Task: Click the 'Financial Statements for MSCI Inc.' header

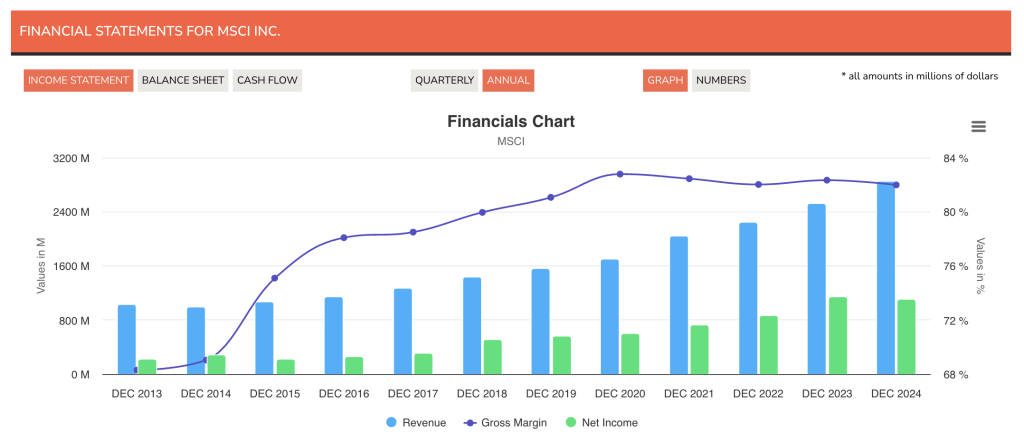Action: pyautogui.click(x=150, y=31)
